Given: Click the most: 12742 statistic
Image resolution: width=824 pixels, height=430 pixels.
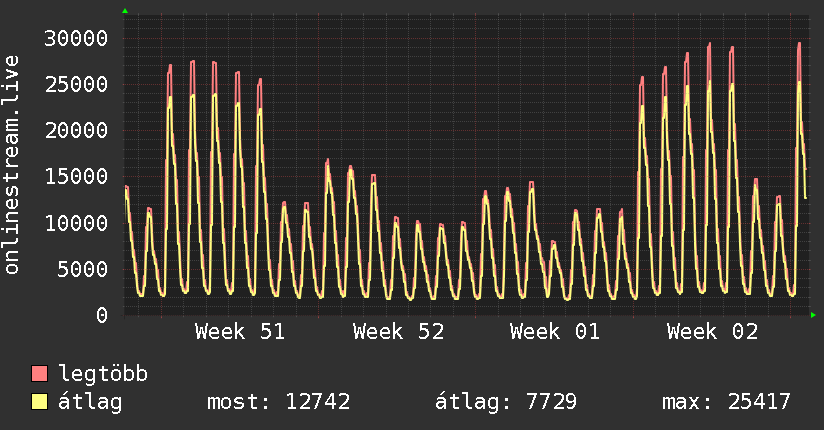Looking at the screenshot, I should click(x=278, y=402).
